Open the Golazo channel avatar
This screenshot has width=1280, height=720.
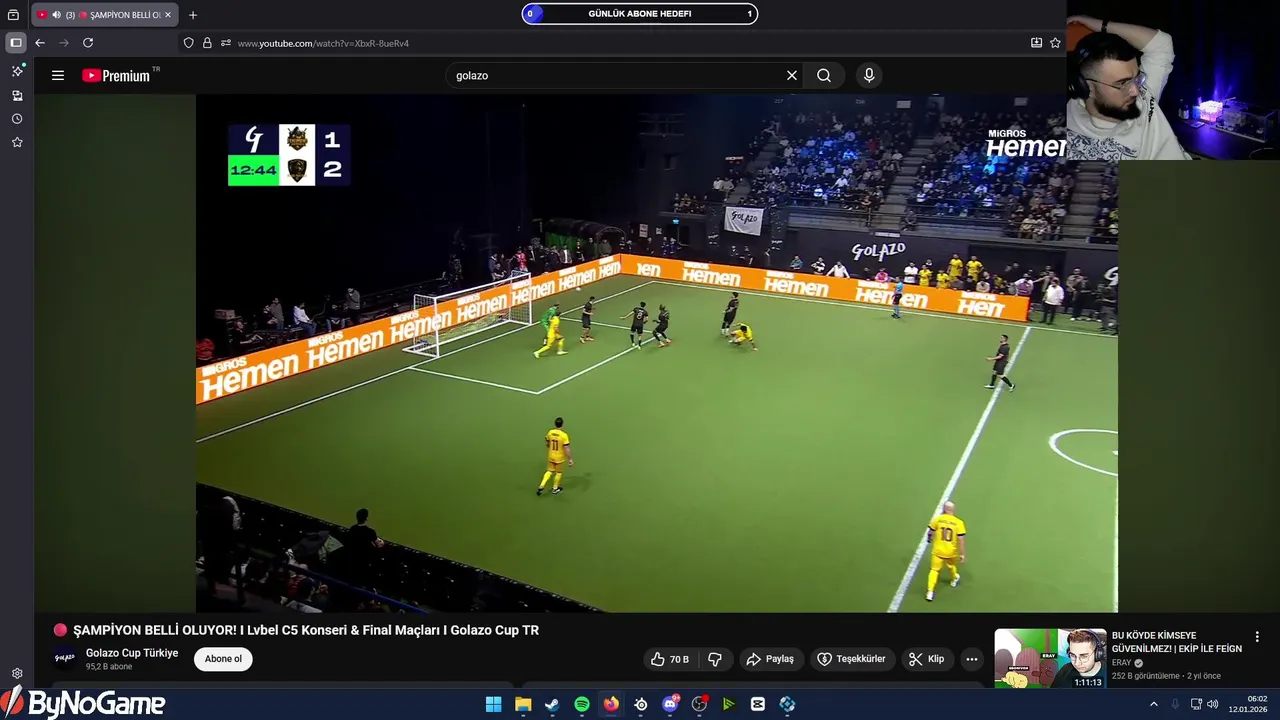click(65, 659)
